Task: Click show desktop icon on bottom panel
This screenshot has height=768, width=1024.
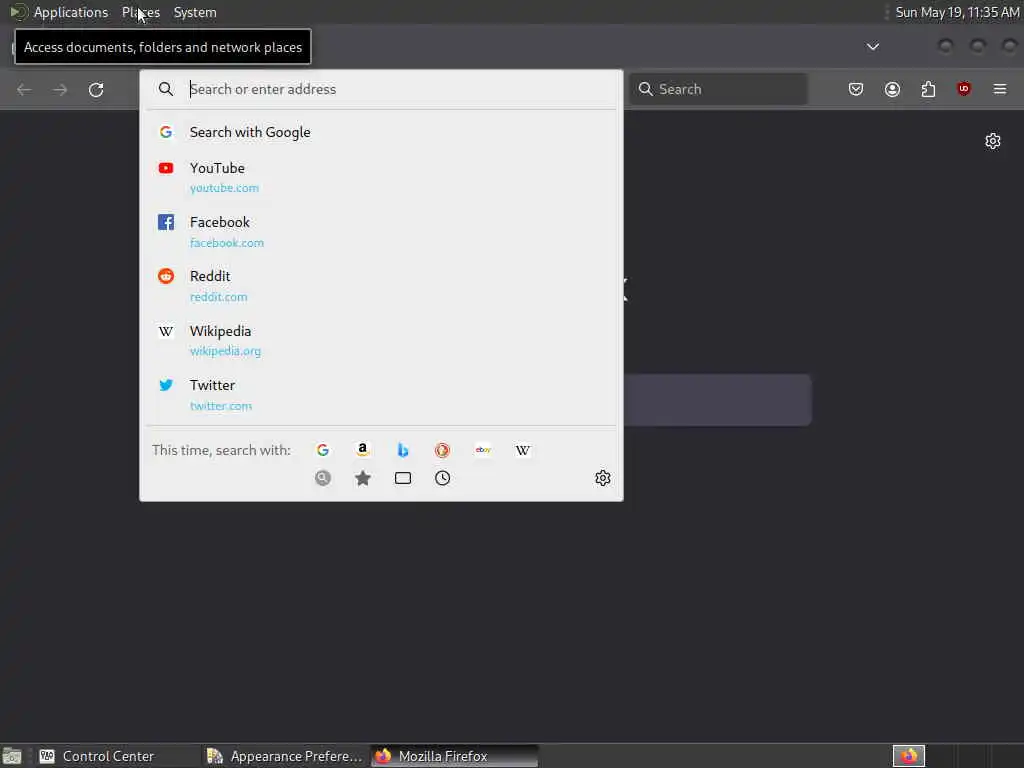Action: point(12,756)
